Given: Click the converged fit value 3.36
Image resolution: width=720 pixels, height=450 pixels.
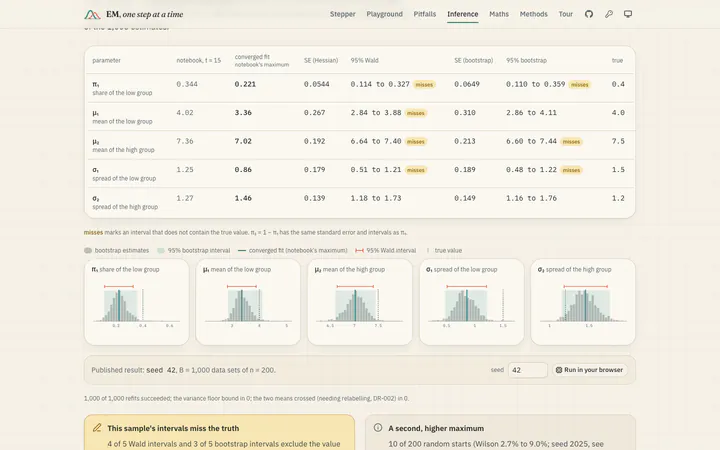Looking at the screenshot, I should point(243,112).
